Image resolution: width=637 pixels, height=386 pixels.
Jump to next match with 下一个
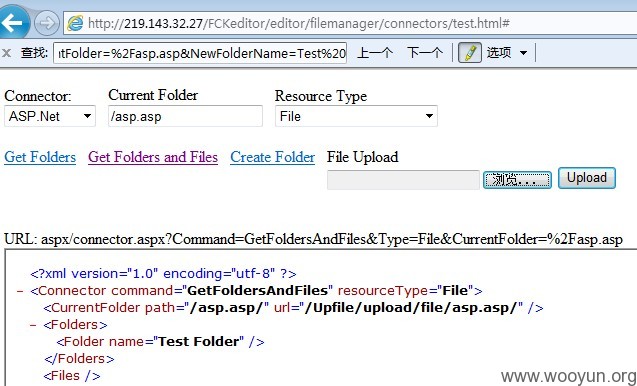tap(425, 53)
